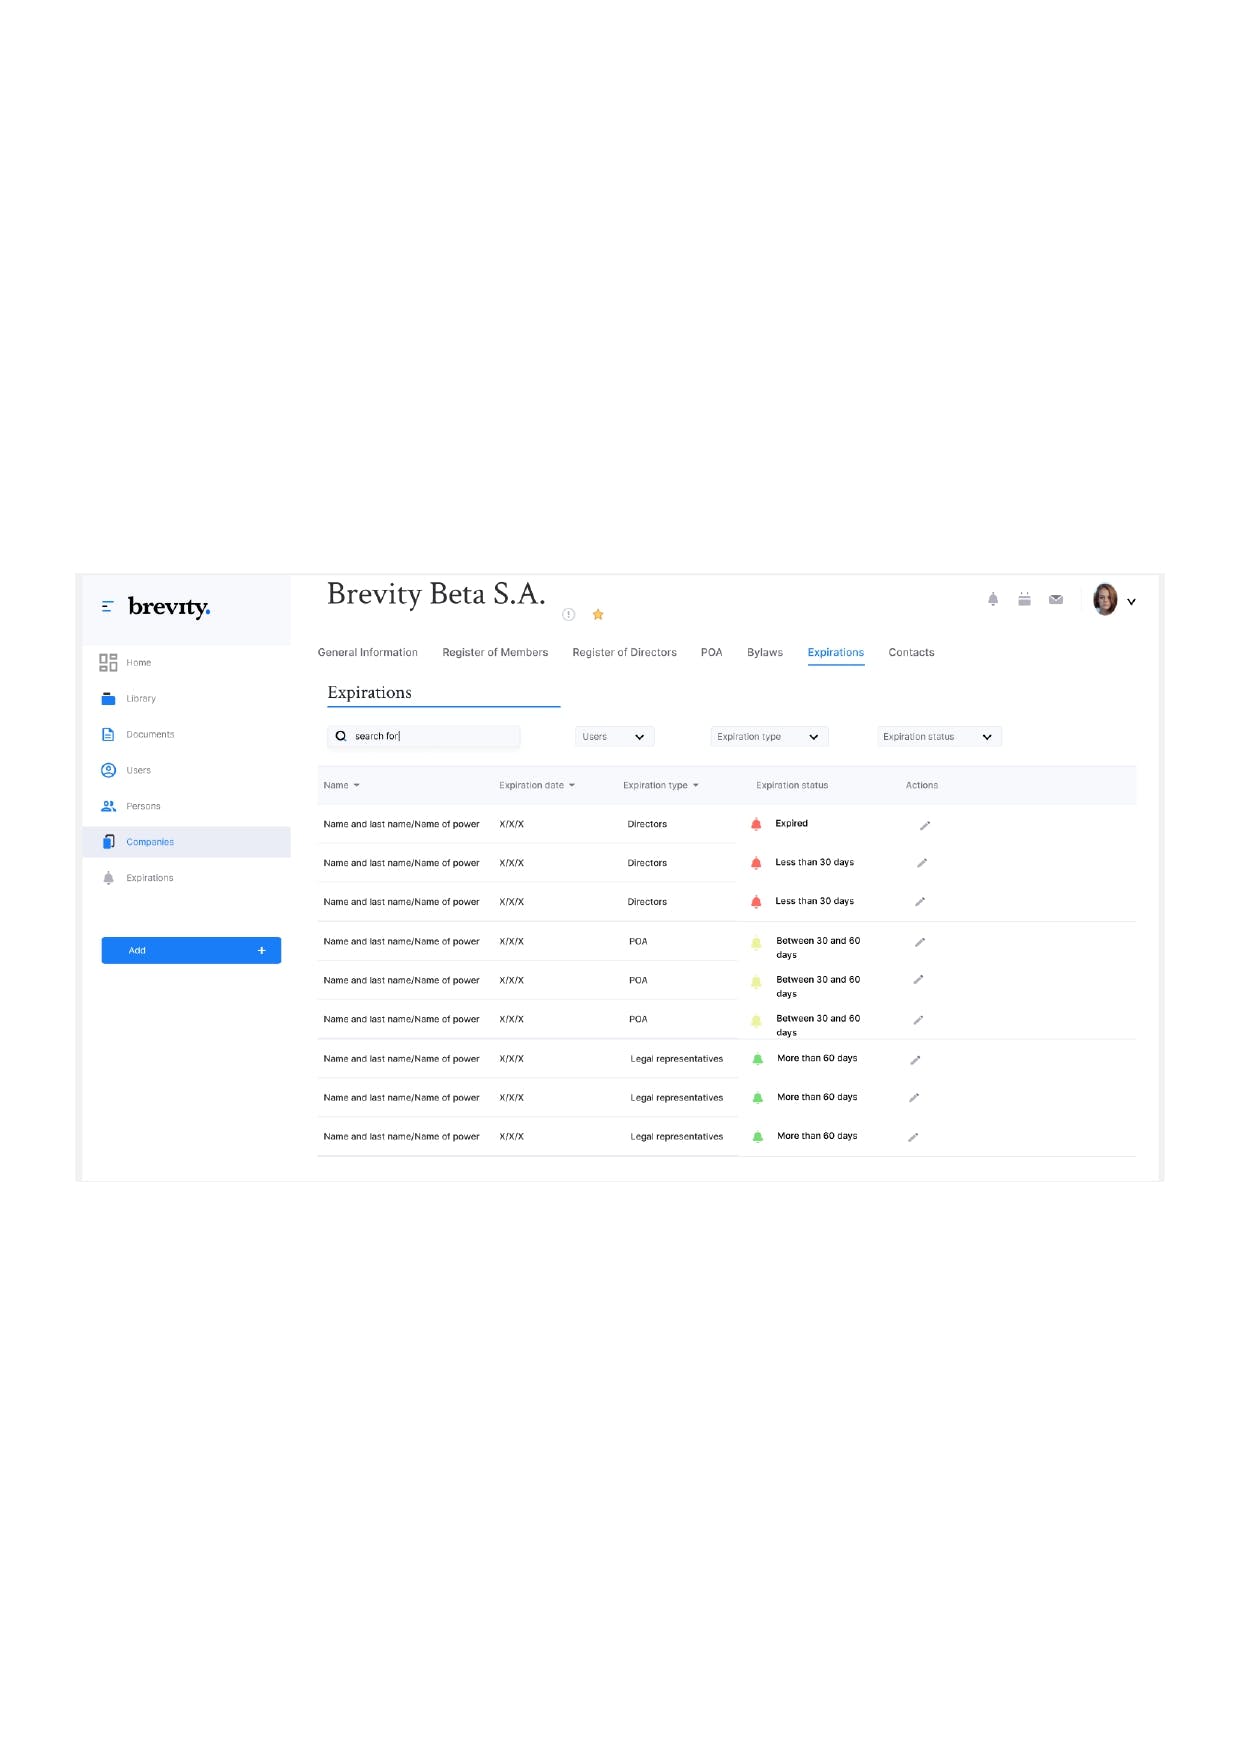Open Home from the sidebar
The image size is (1240, 1755).
139,662
